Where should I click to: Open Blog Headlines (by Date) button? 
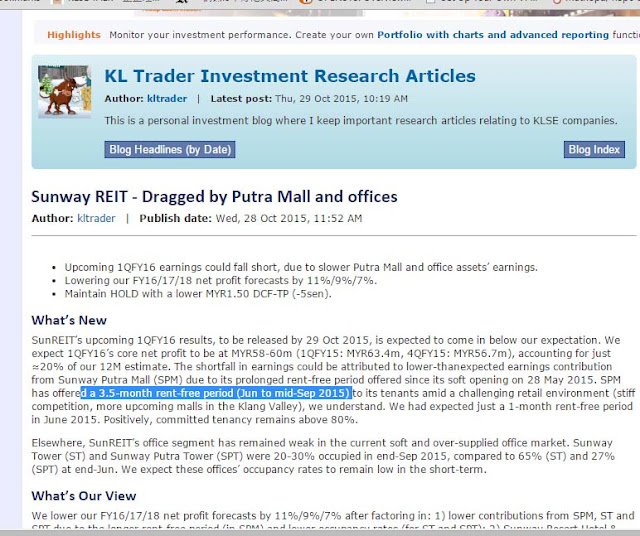click(x=170, y=149)
